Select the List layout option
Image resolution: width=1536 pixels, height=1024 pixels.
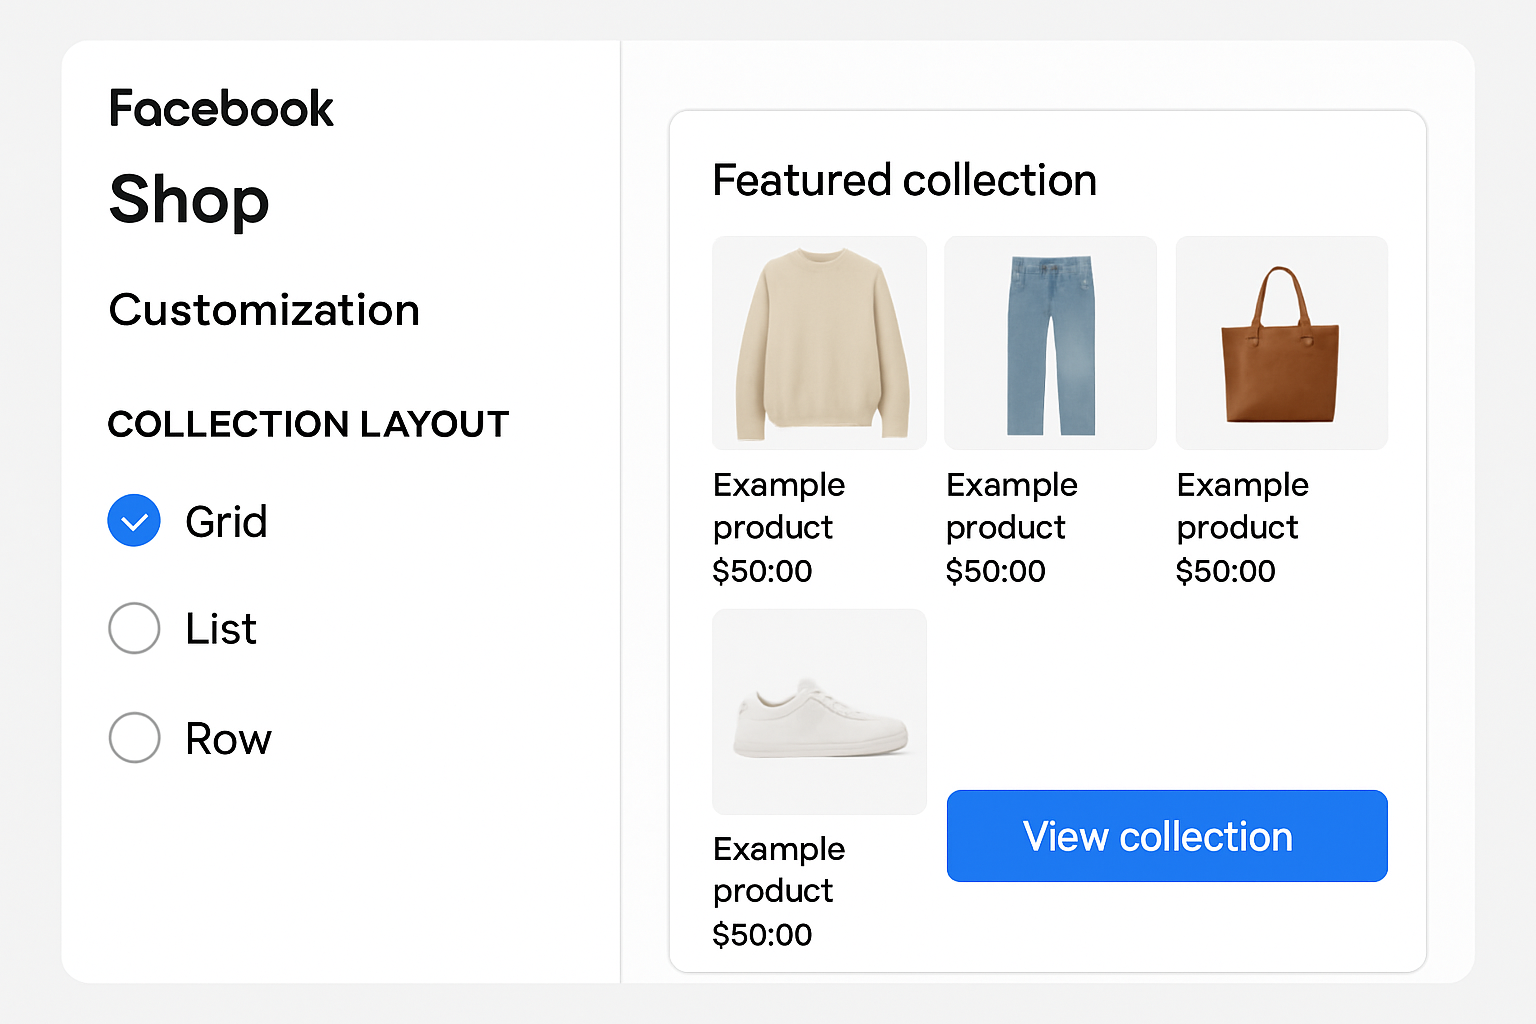pyautogui.click(x=133, y=628)
